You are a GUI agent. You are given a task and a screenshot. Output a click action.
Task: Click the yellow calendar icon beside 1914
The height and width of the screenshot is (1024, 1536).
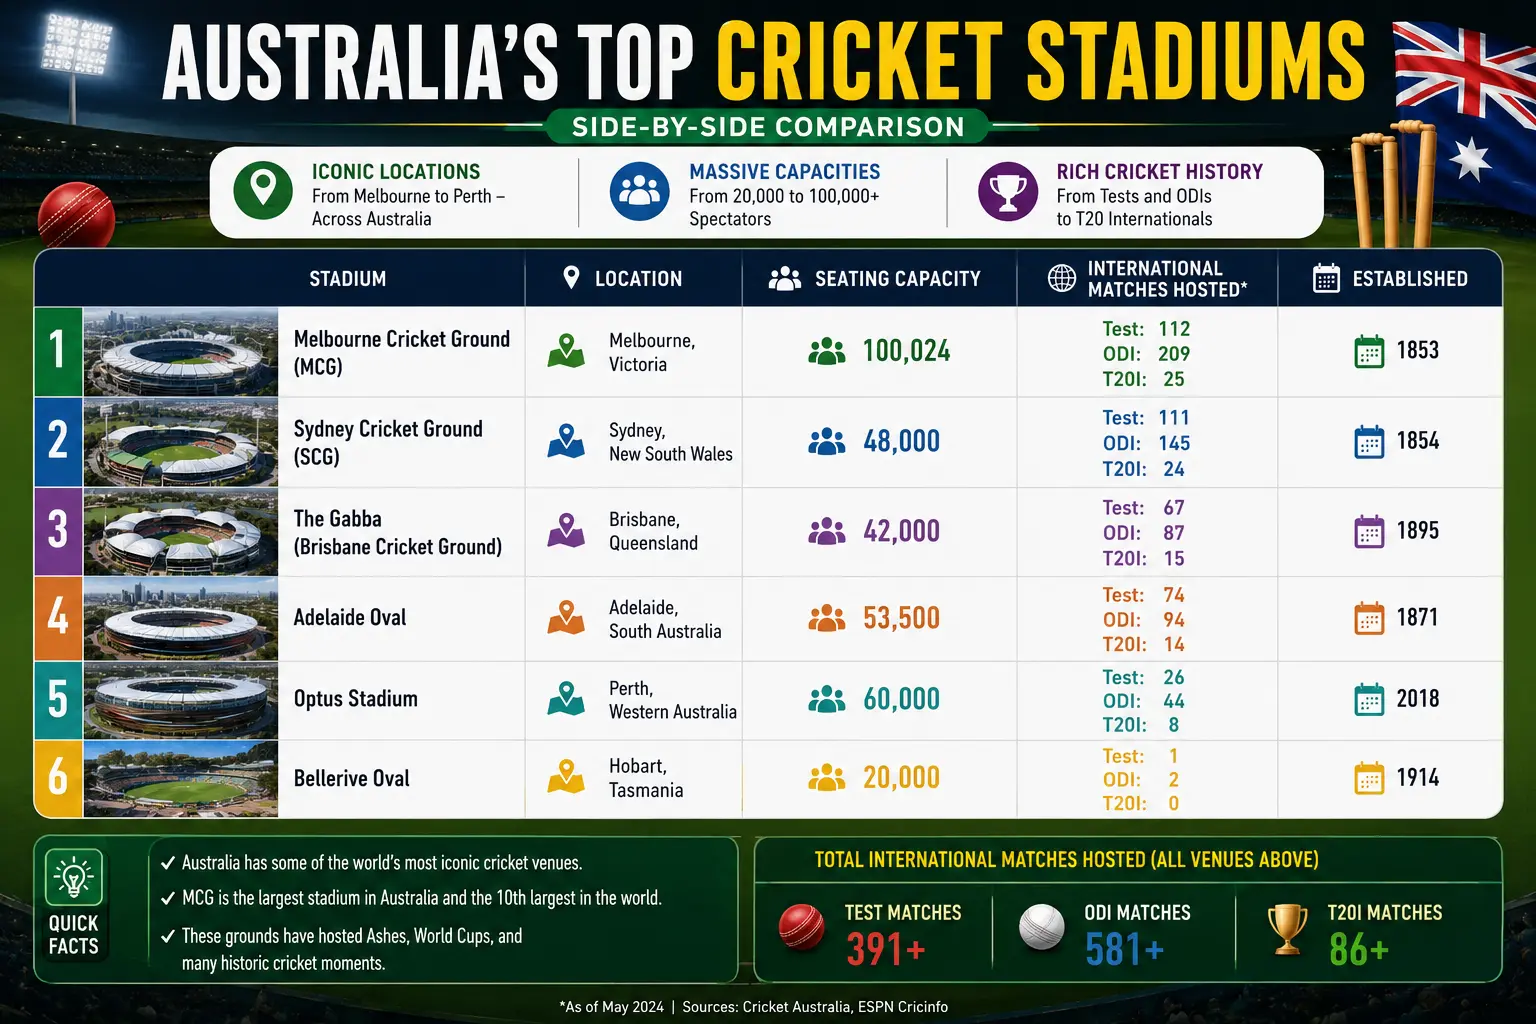tap(1369, 778)
